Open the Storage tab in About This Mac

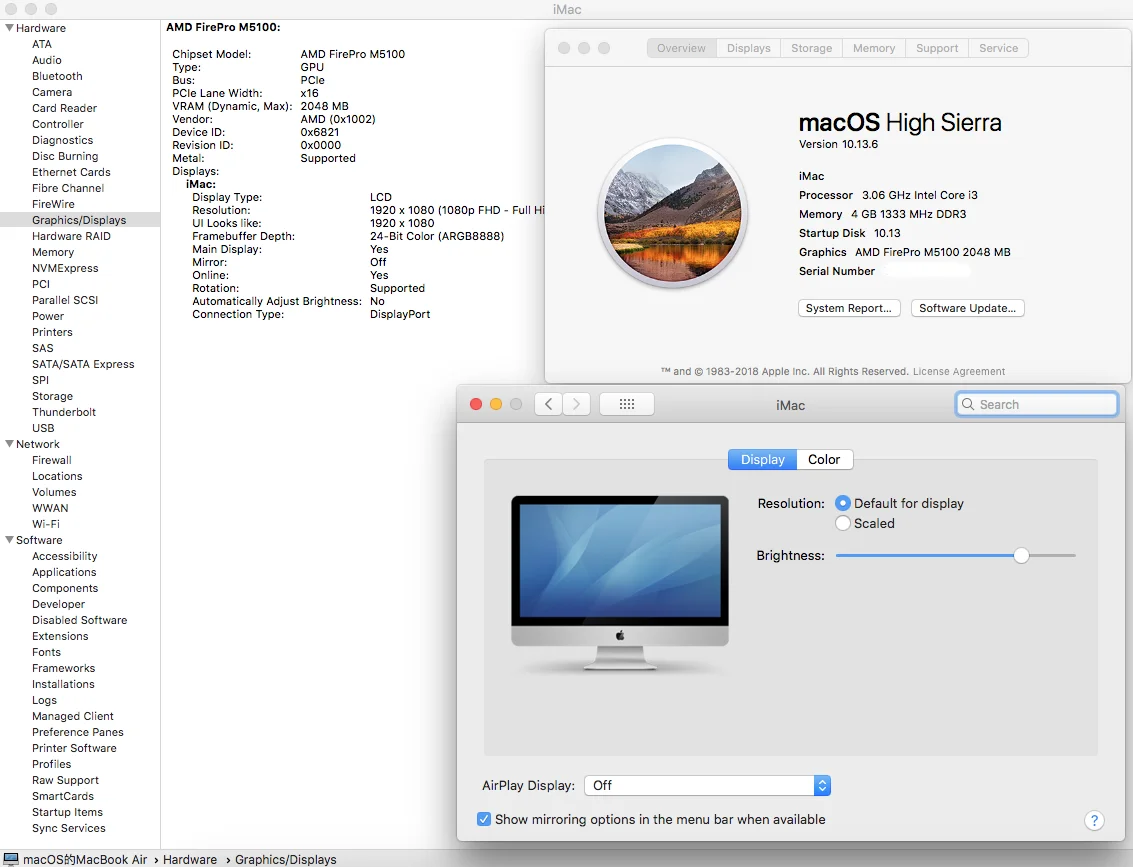point(811,48)
